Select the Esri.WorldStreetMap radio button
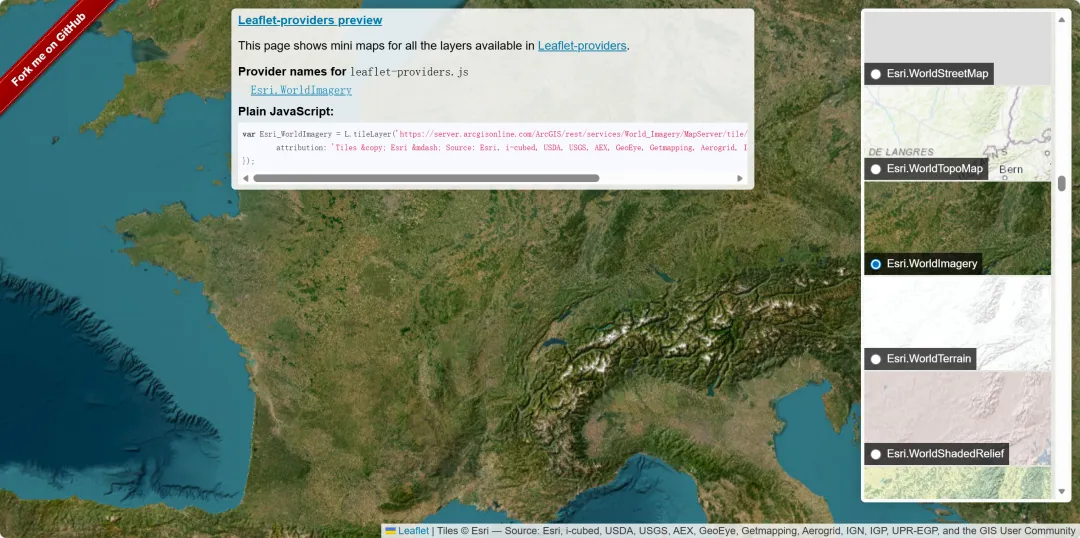 pyautogui.click(x=875, y=74)
